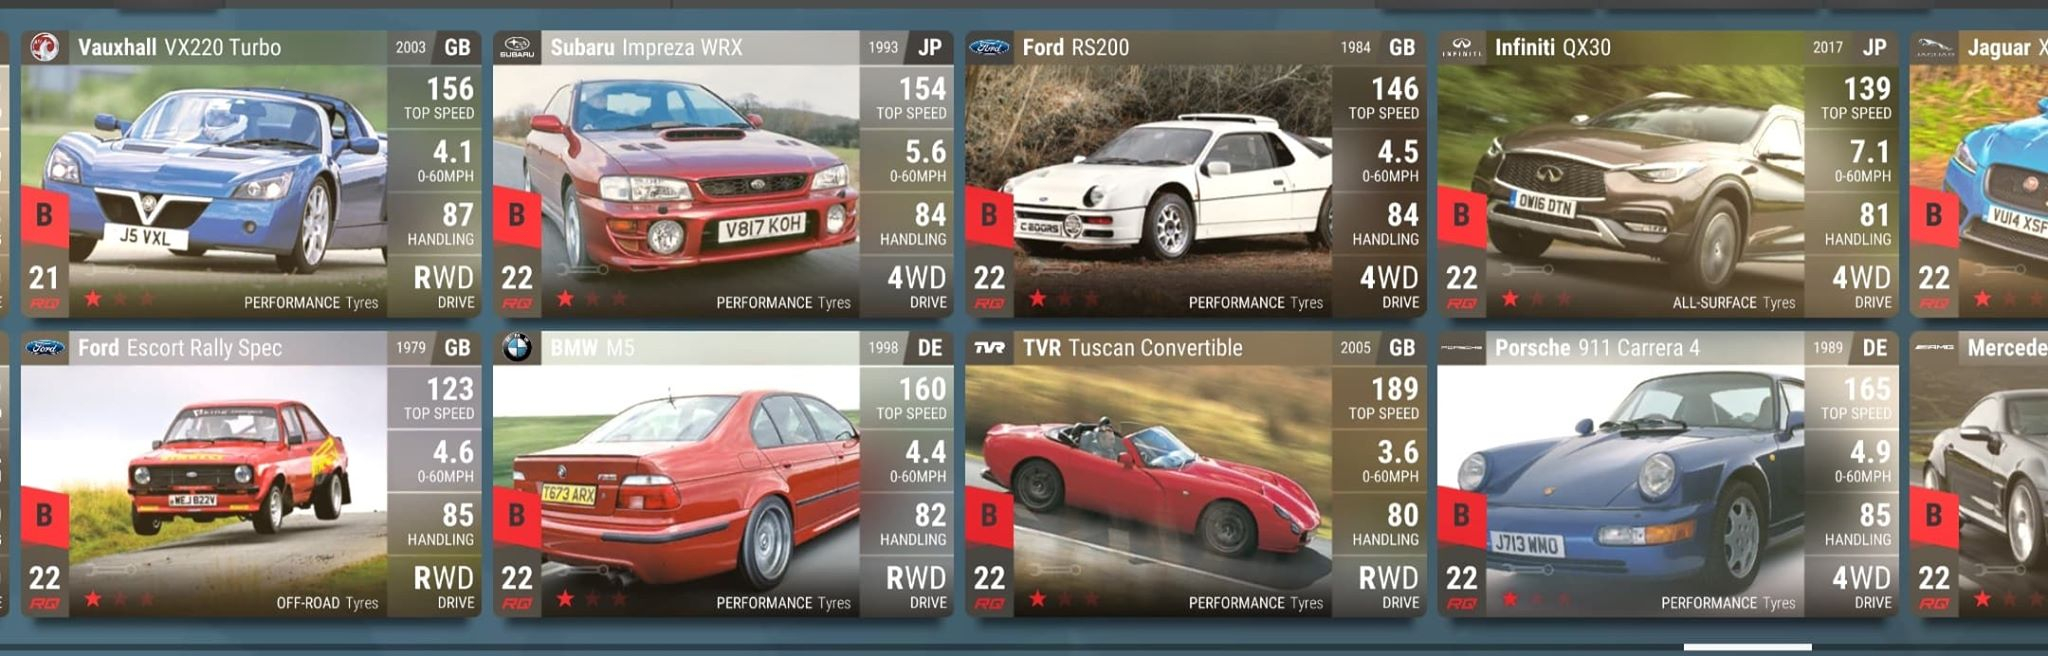Screen dimensions: 2048x656
Task: Click the red B class badge on BMW M5
Action: [x=517, y=516]
